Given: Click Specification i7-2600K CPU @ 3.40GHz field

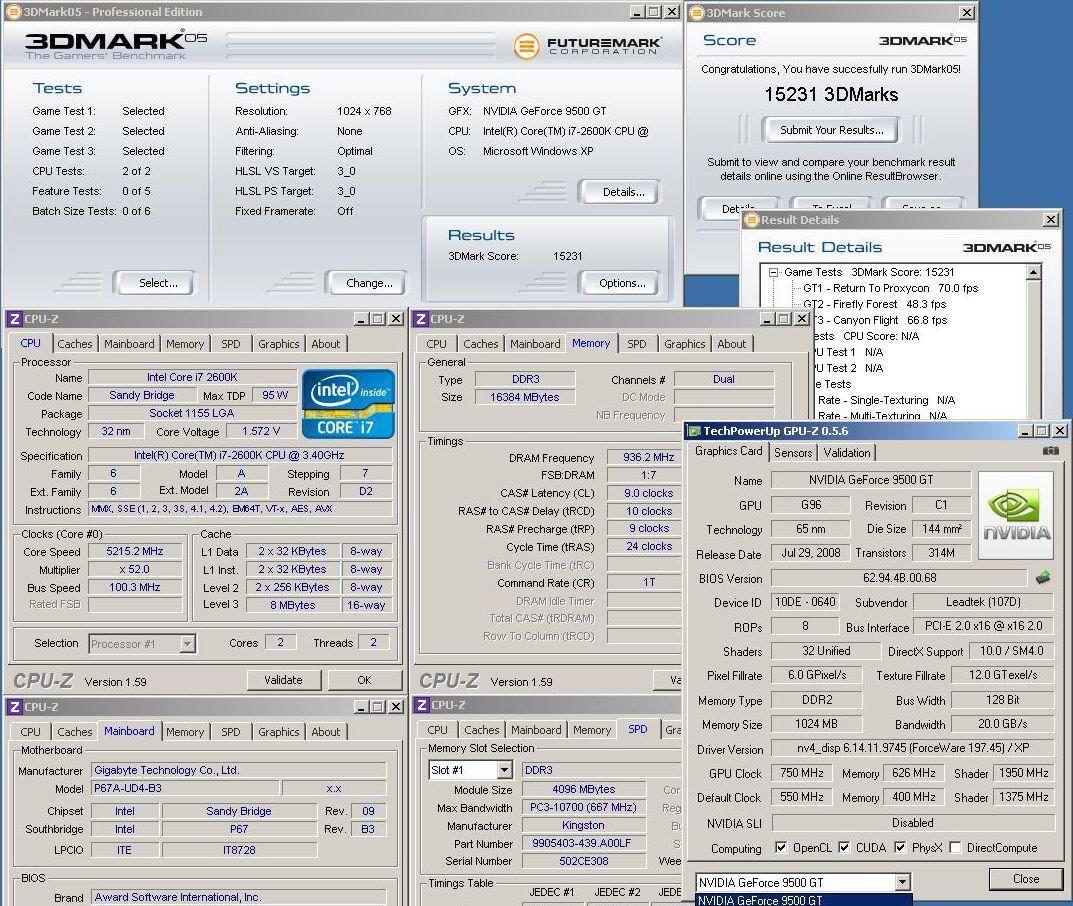Looking at the screenshot, I should tap(240, 455).
